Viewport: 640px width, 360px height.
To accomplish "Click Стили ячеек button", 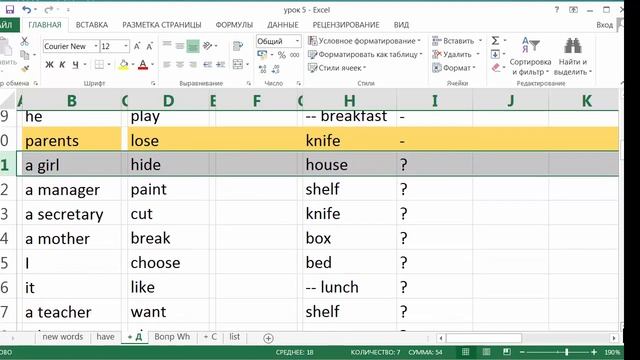I will 337,68.
